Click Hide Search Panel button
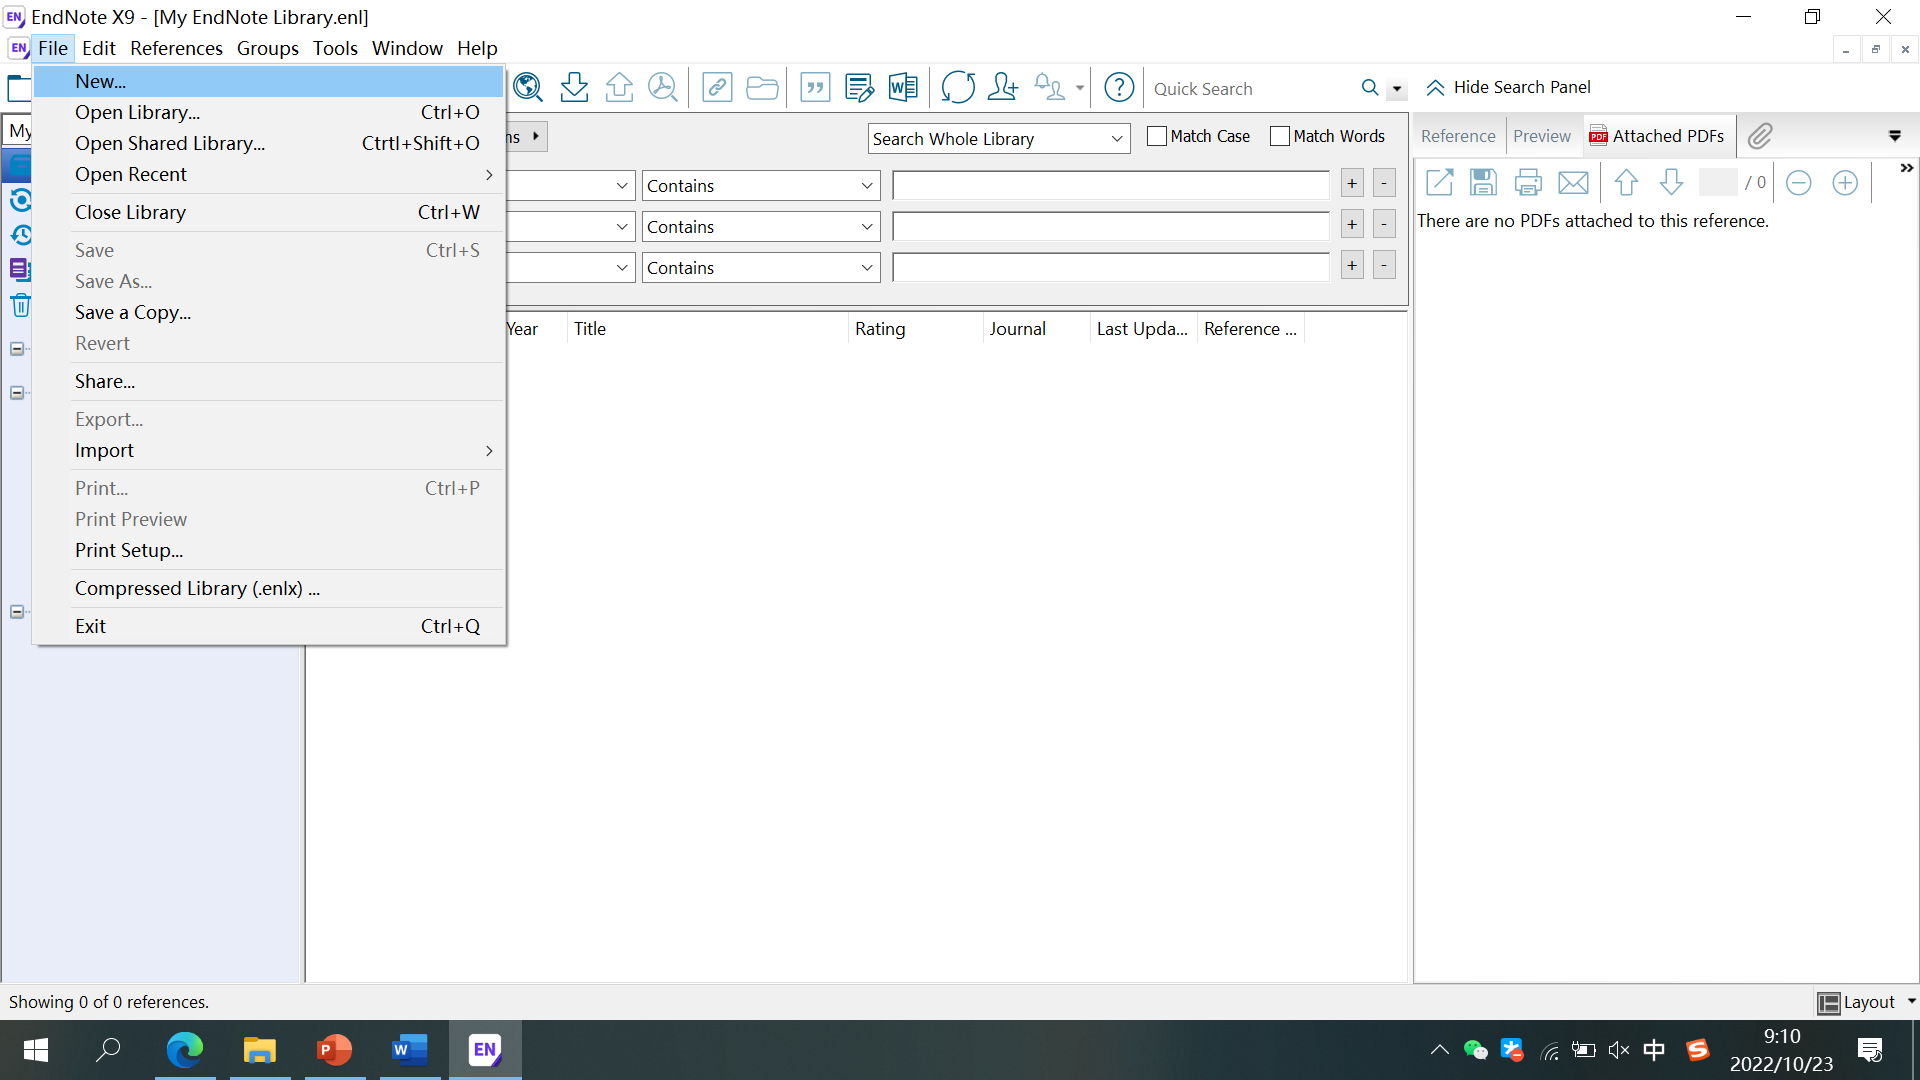 pos(1508,87)
